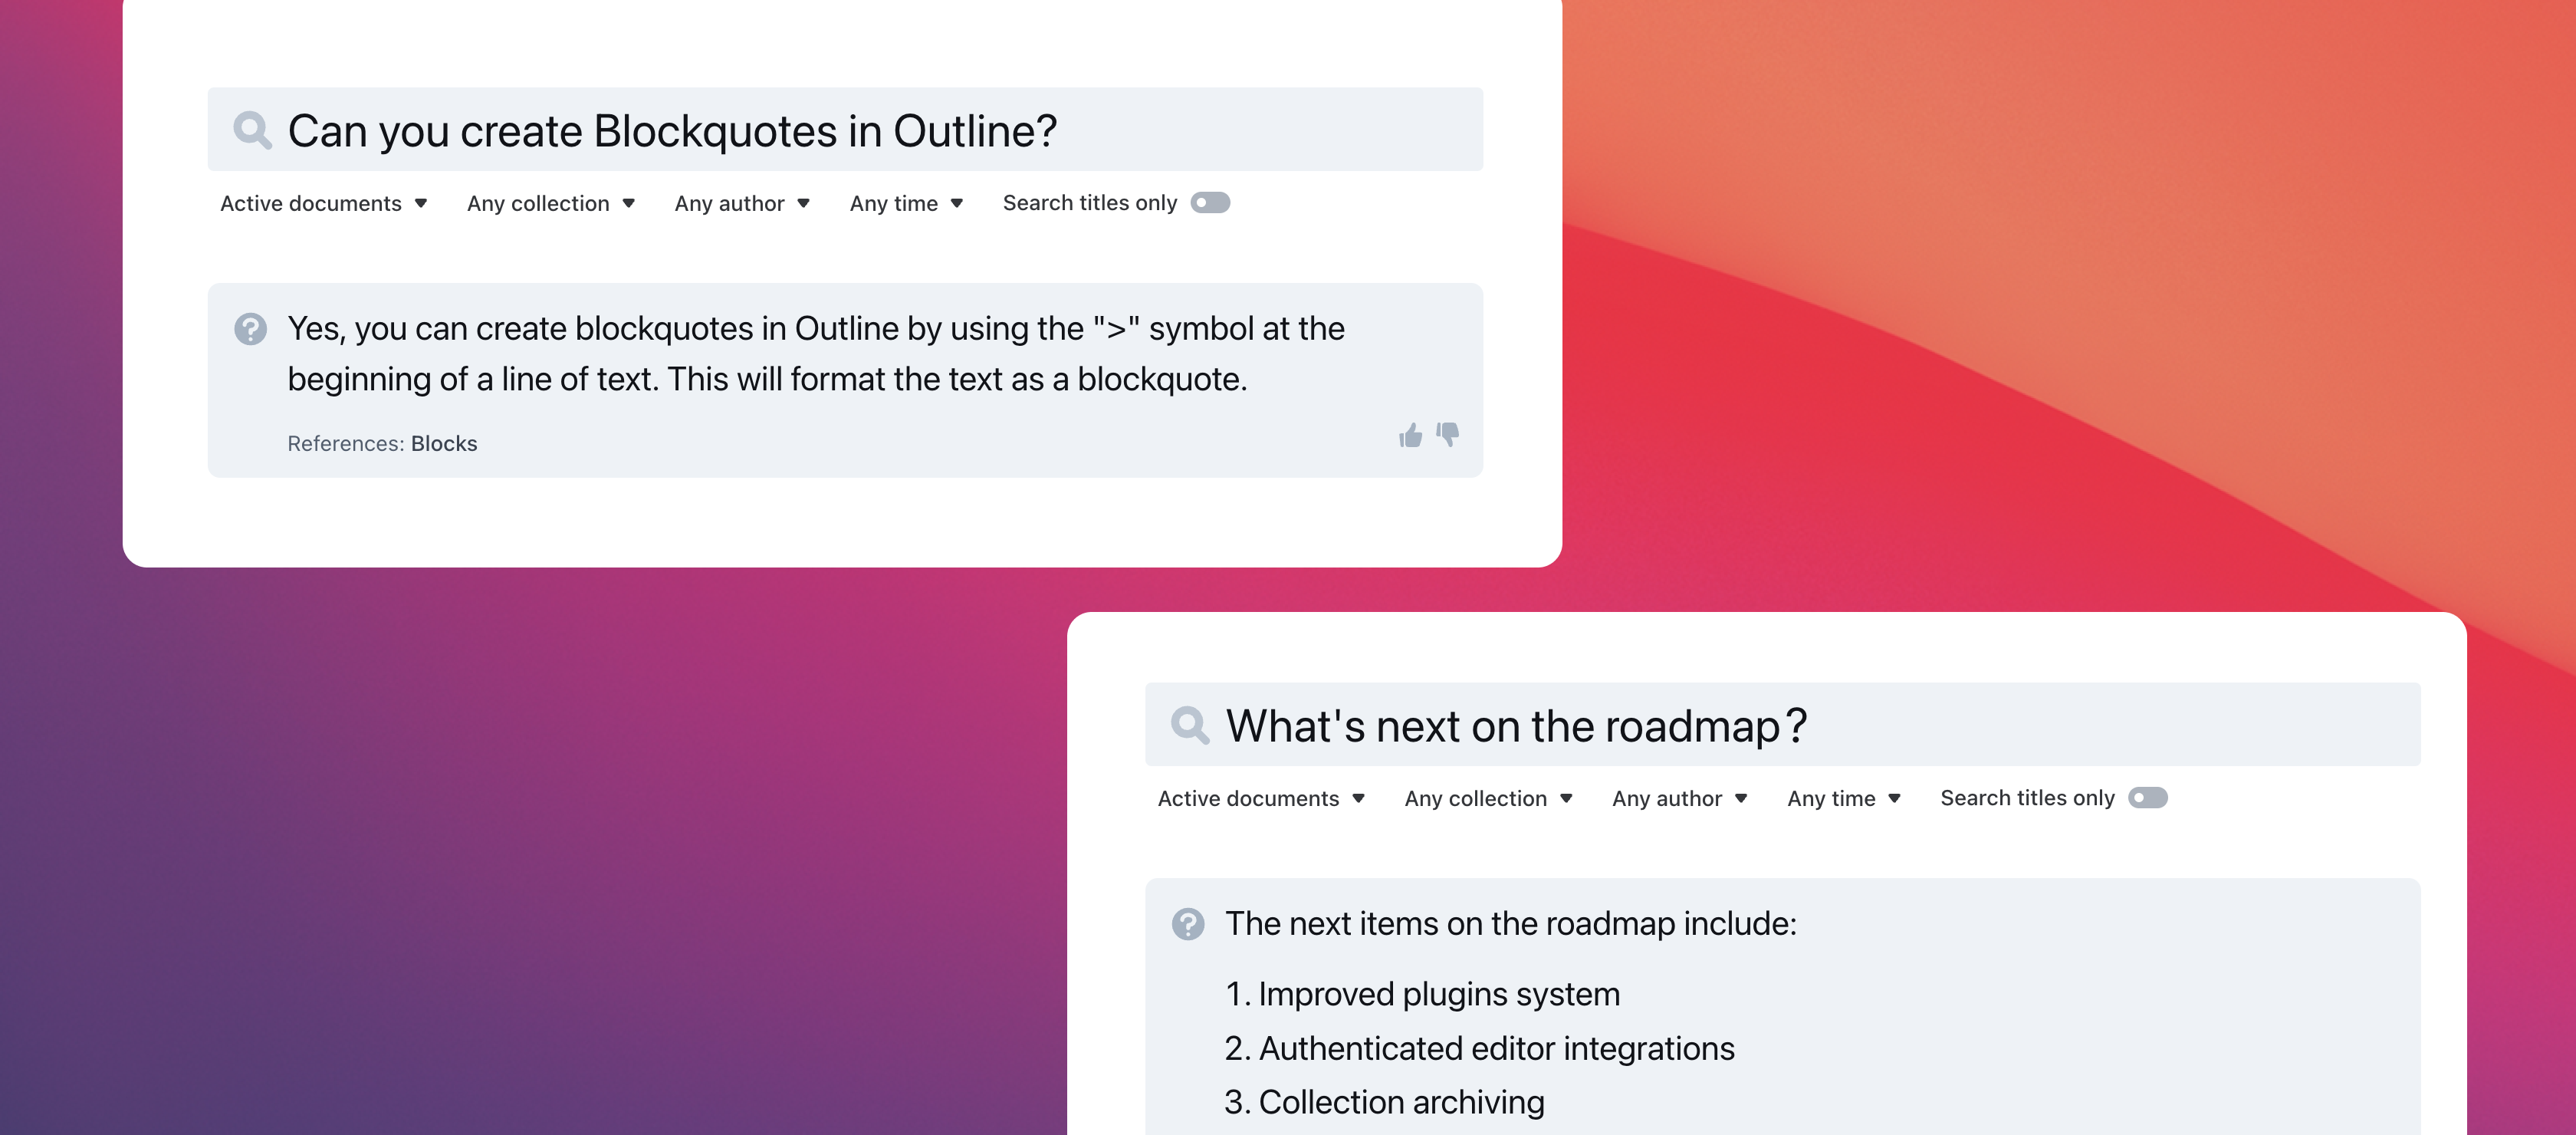Click inside the top search input field
Screen dimensions: 2576x1135
(x=848, y=130)
